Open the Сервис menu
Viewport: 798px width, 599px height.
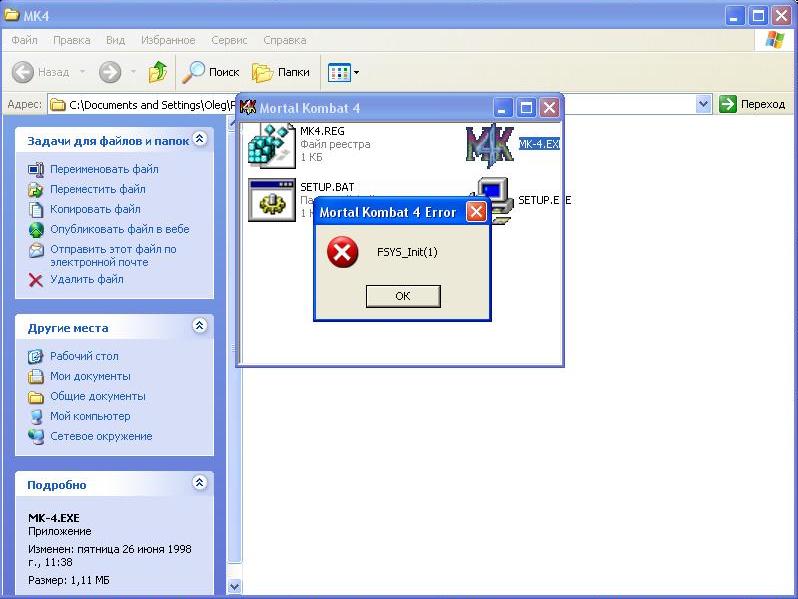[229, 40]
